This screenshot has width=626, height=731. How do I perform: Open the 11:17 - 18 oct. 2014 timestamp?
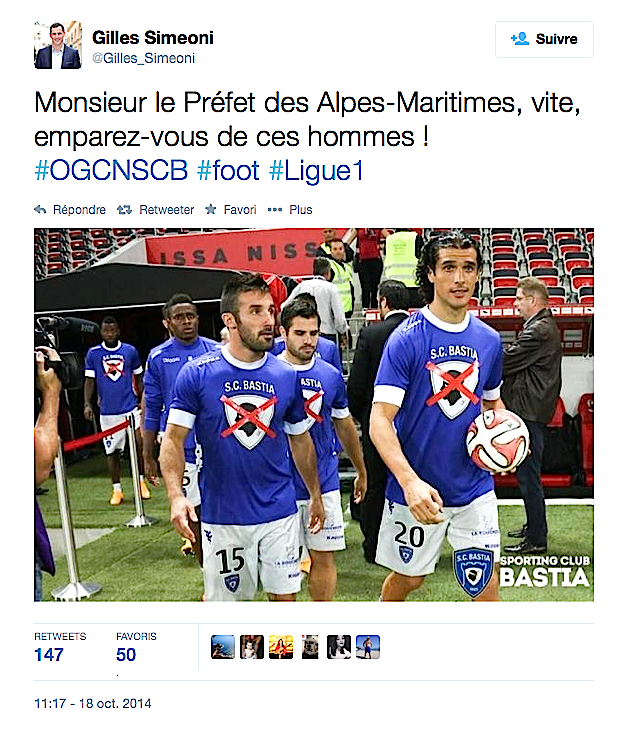[x=93, y=704]
